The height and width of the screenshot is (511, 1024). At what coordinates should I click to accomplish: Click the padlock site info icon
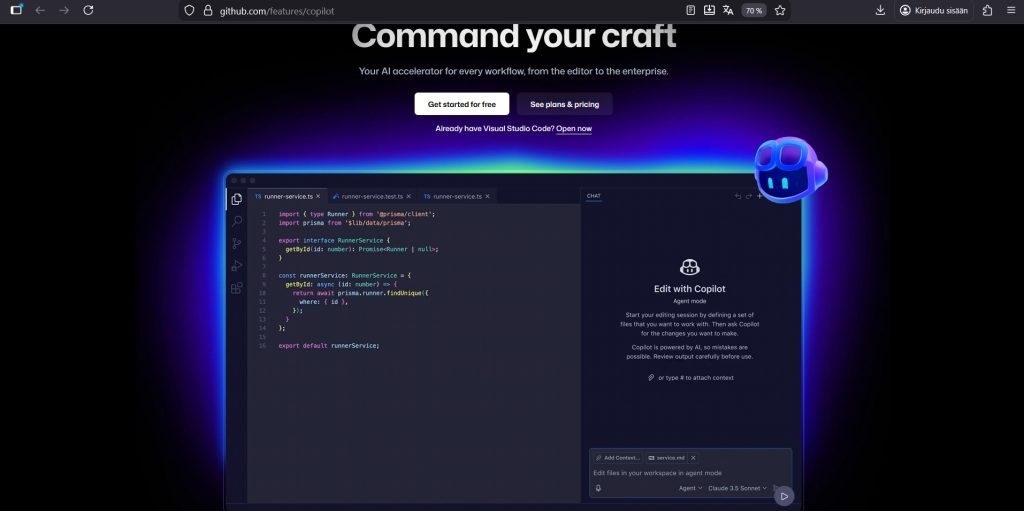coord(208,10)
